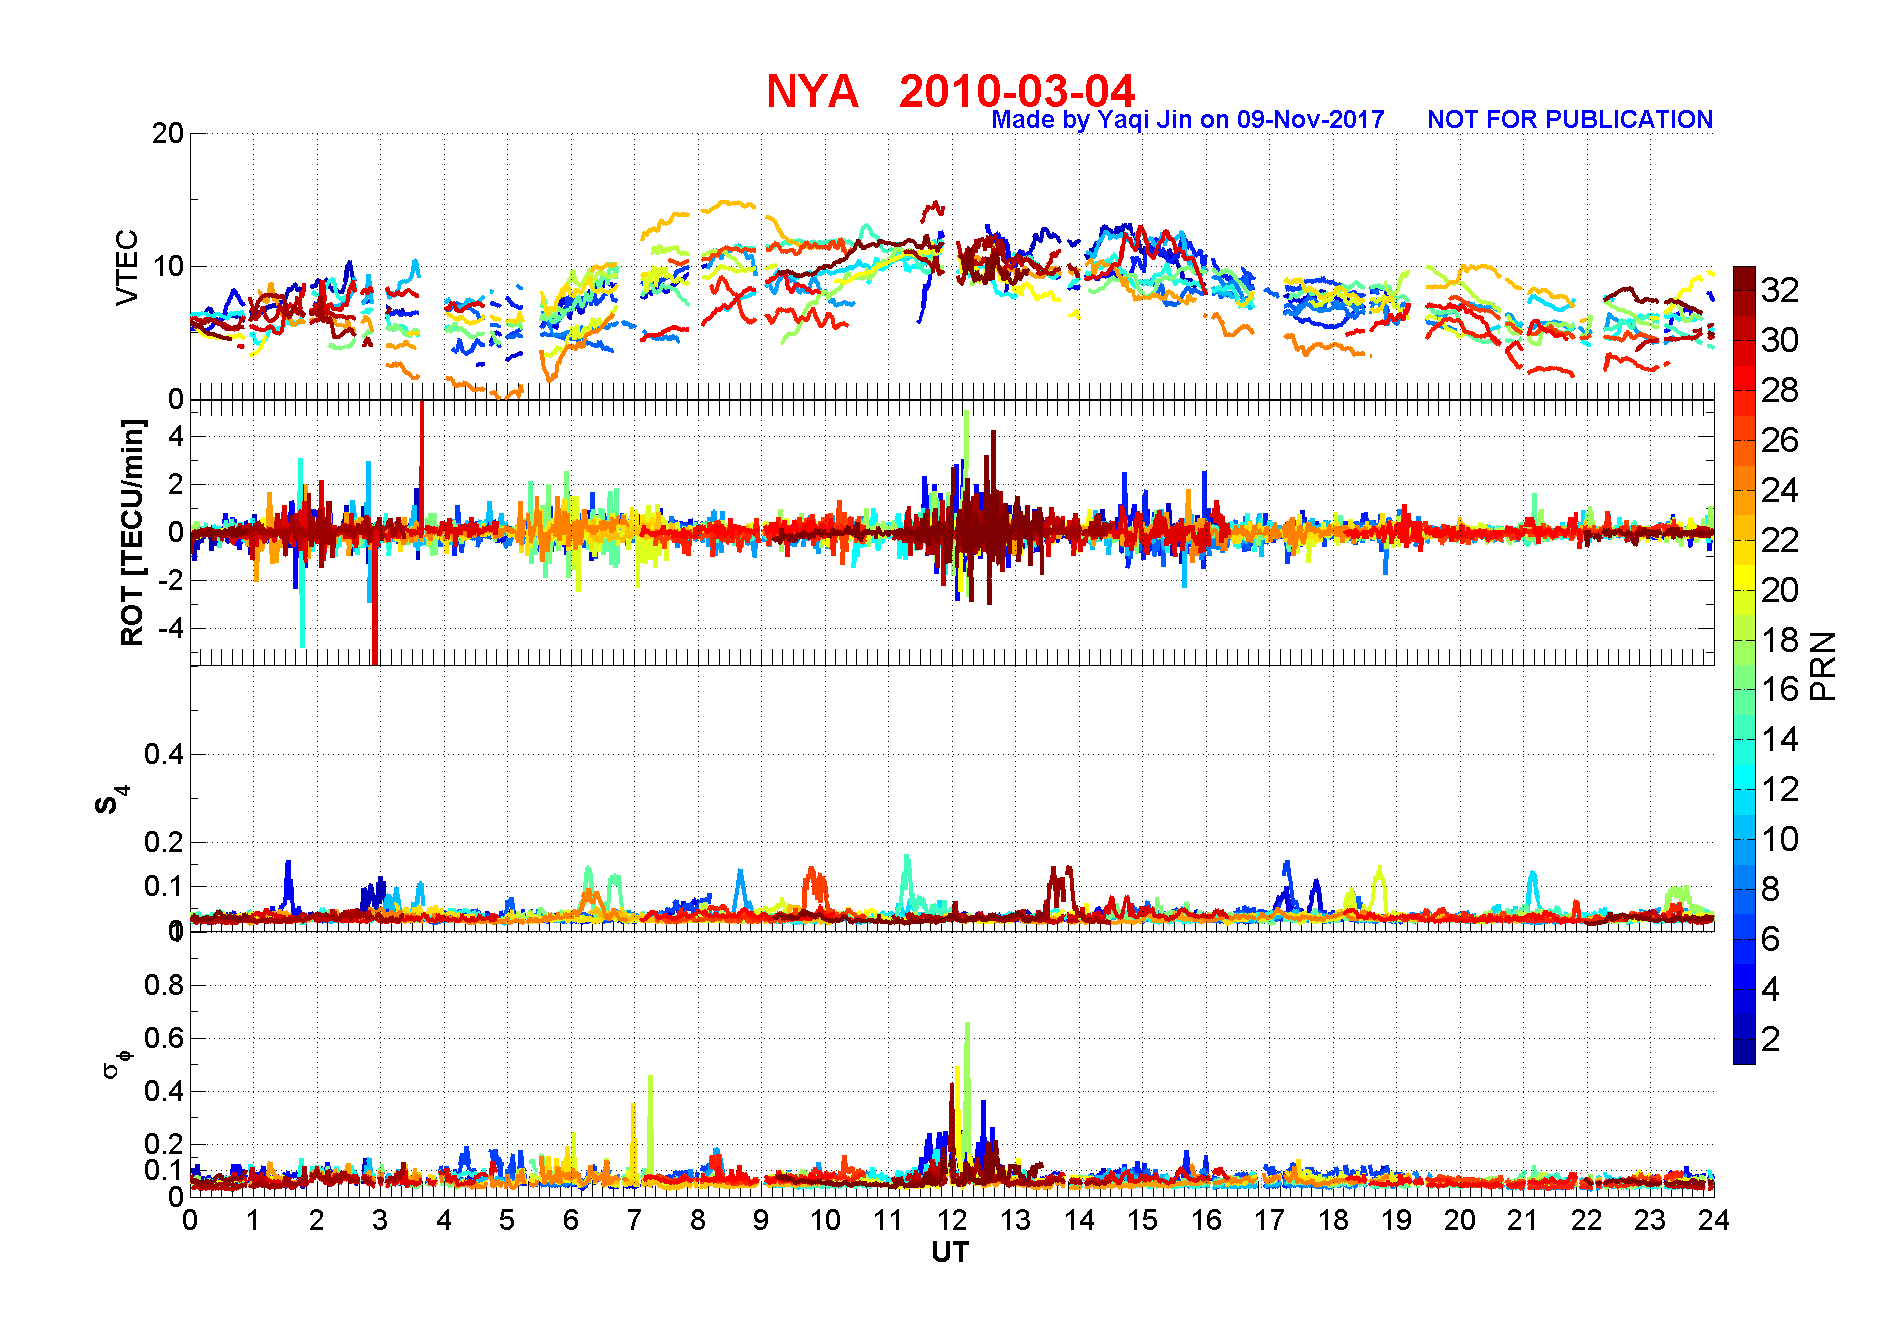Screen dimensions: 1904x1330
Task: Click the "NOT FOR PUBLICATION" notice
Action: point(1570,120)
